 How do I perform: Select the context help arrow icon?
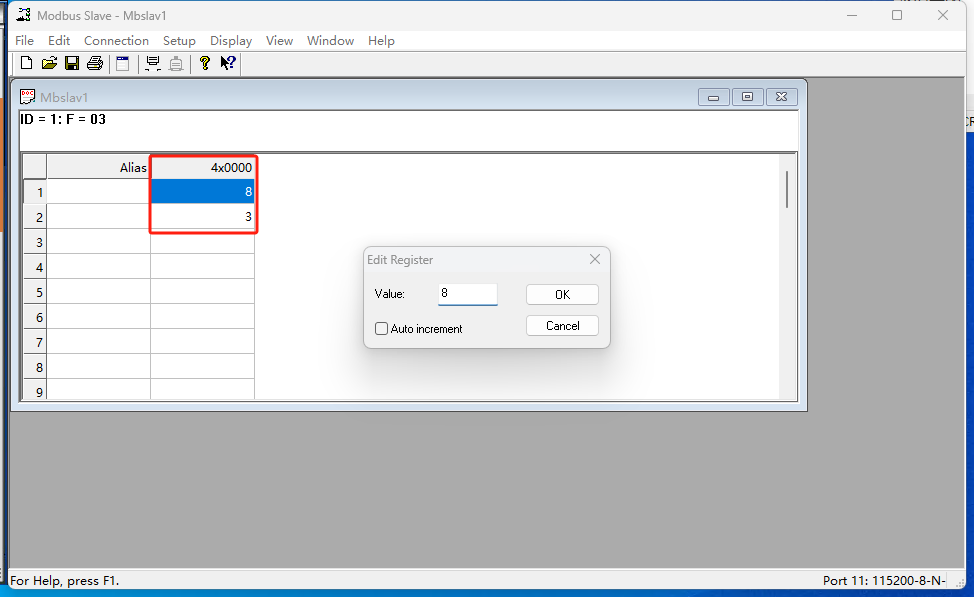(x=228, y=64)
